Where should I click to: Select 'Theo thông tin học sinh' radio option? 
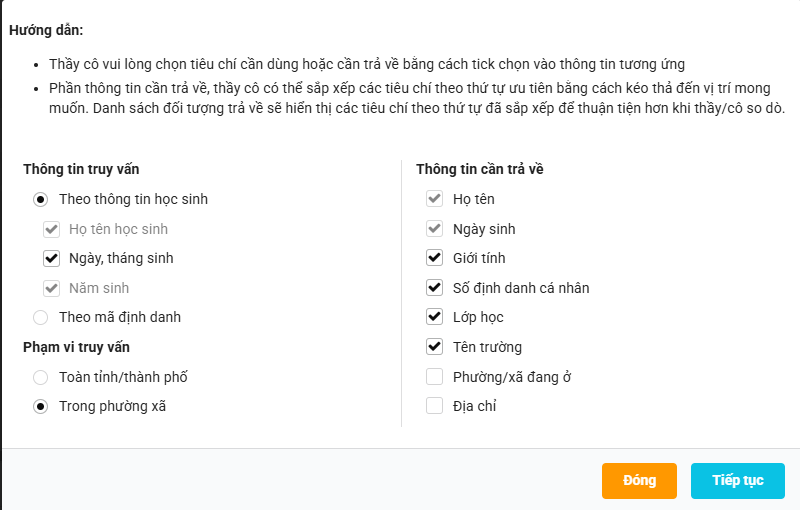(40, 199)
